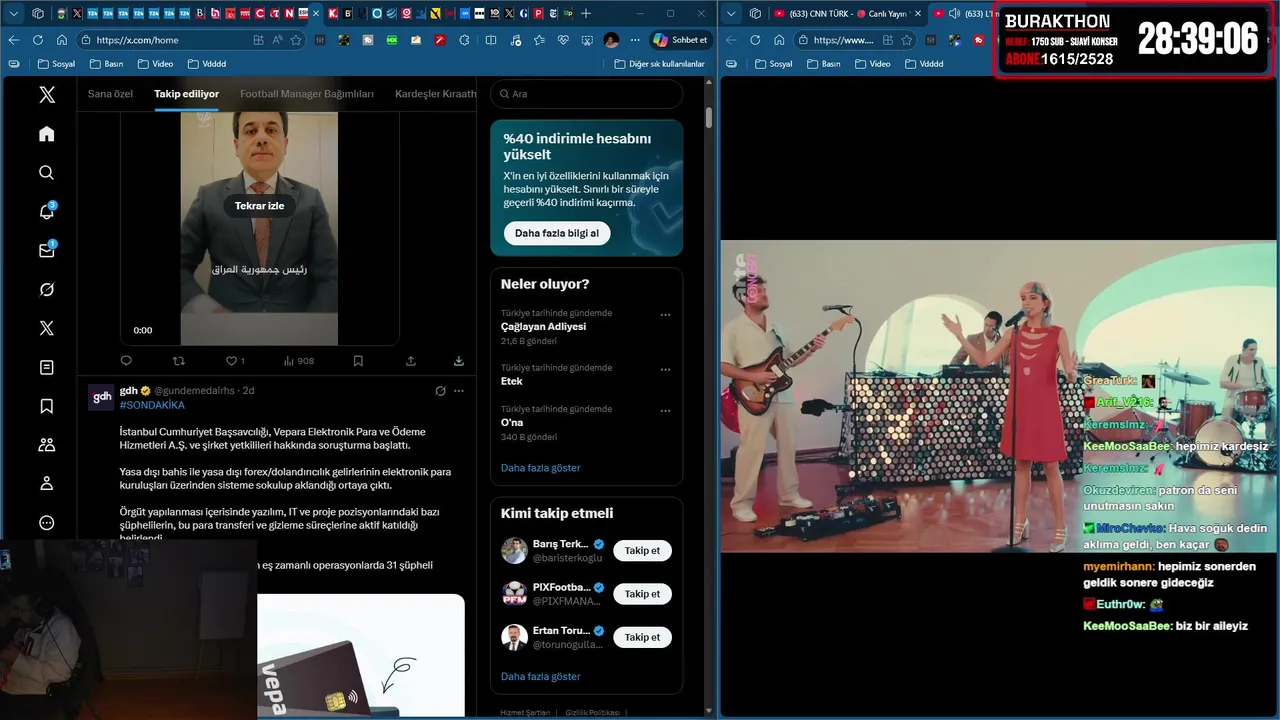
Task: Open Bookmarks icon in X sidebar
Action: [46, 406]
